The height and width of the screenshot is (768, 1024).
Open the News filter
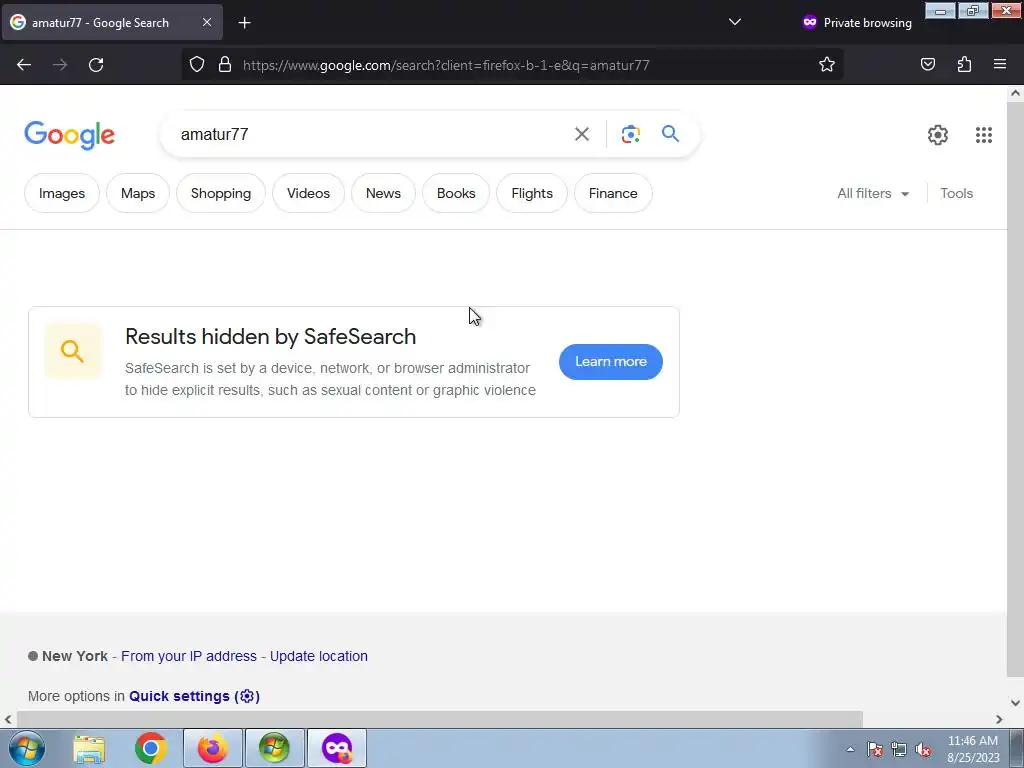[383, 193]
